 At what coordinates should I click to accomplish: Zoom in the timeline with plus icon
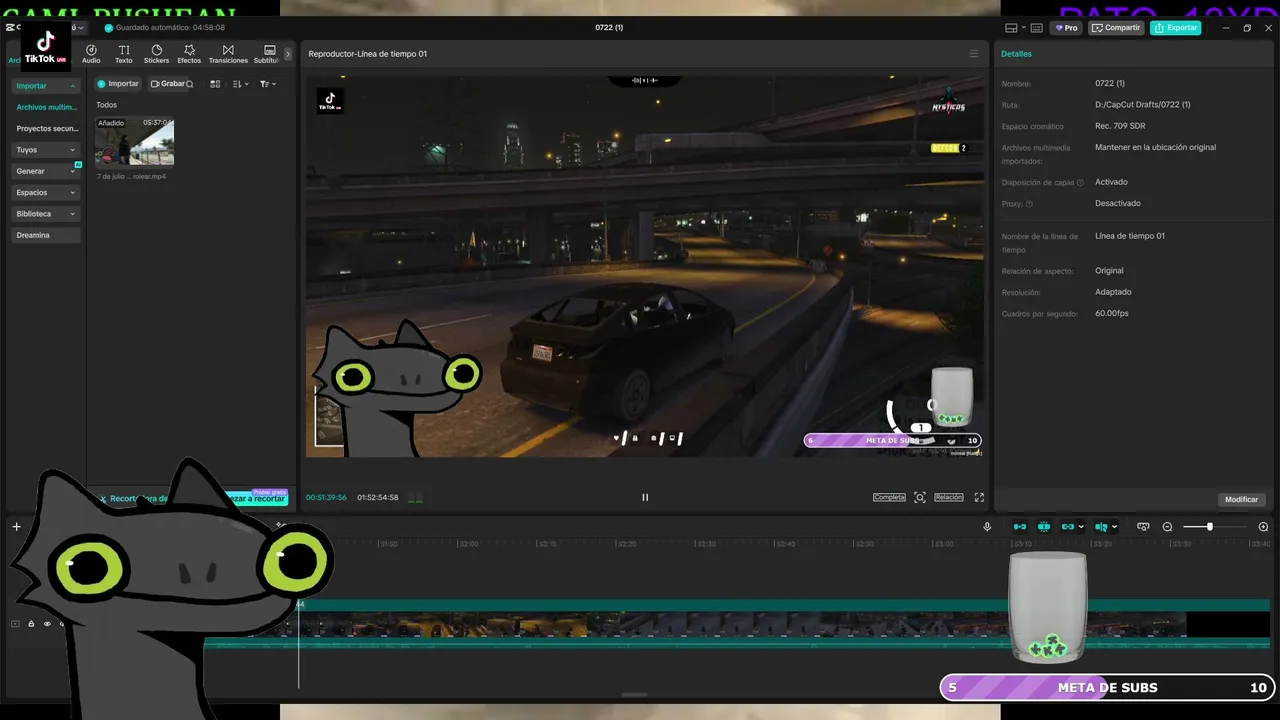point(1263,527)
